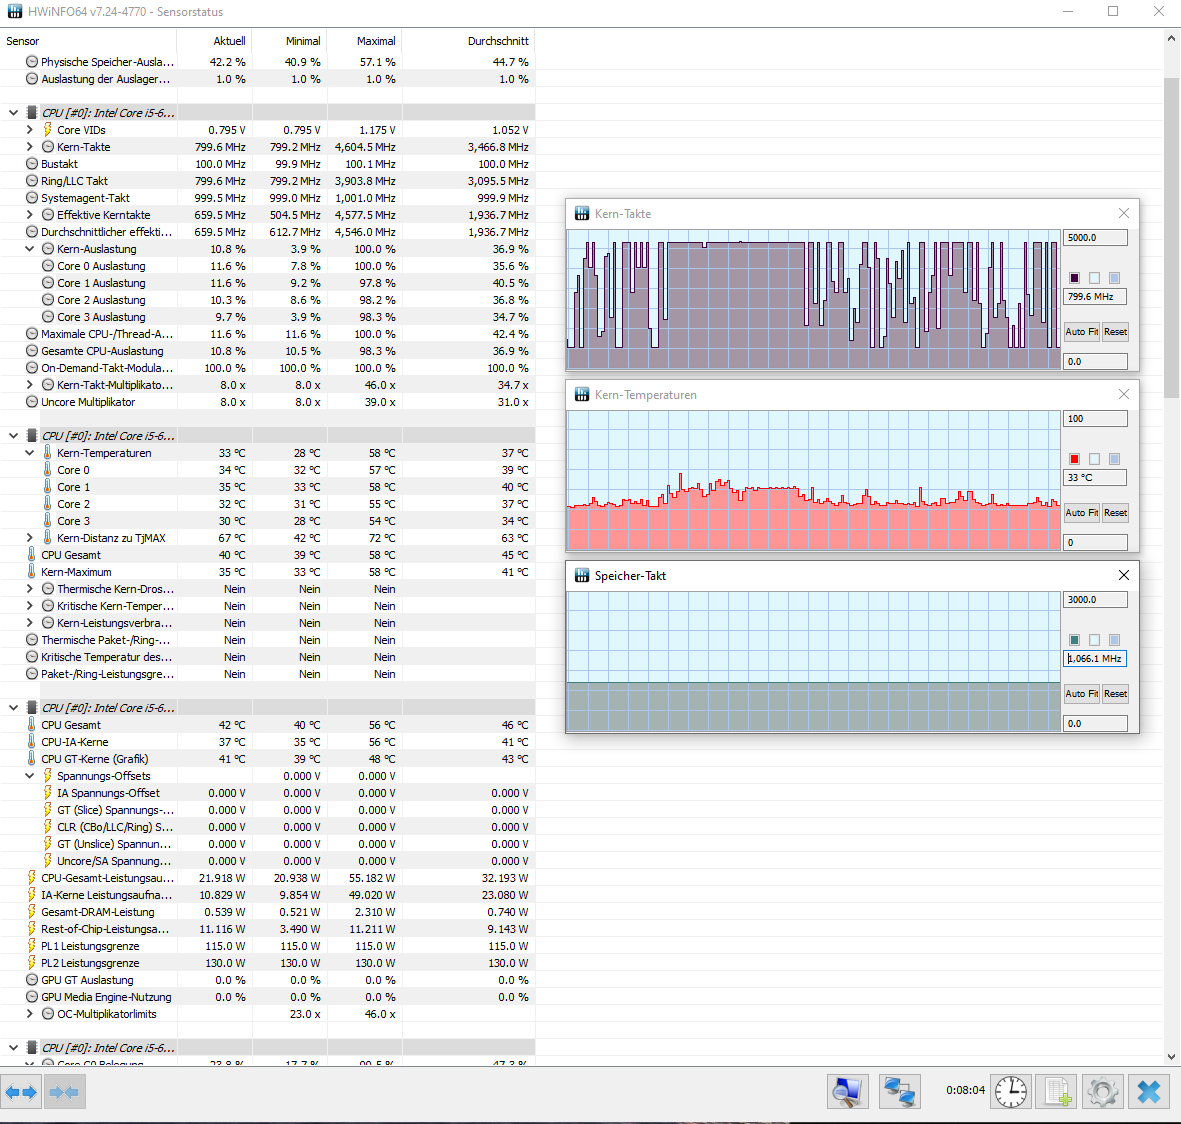This screenshot has height=1124, width=1181.
Task: Expand Kern-Takt-Multiplikatoren row
Action: click(x=29, y=385)
